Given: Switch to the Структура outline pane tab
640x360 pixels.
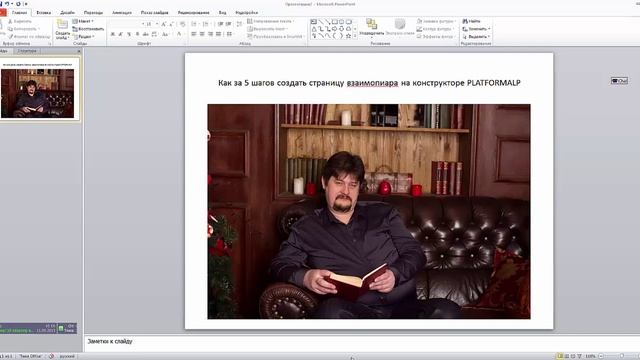Looking at the screenshot, I should click(x=27, y=51).
